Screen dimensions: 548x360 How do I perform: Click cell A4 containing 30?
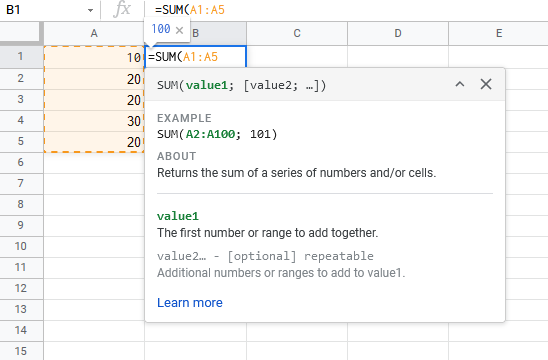(94, 121)
